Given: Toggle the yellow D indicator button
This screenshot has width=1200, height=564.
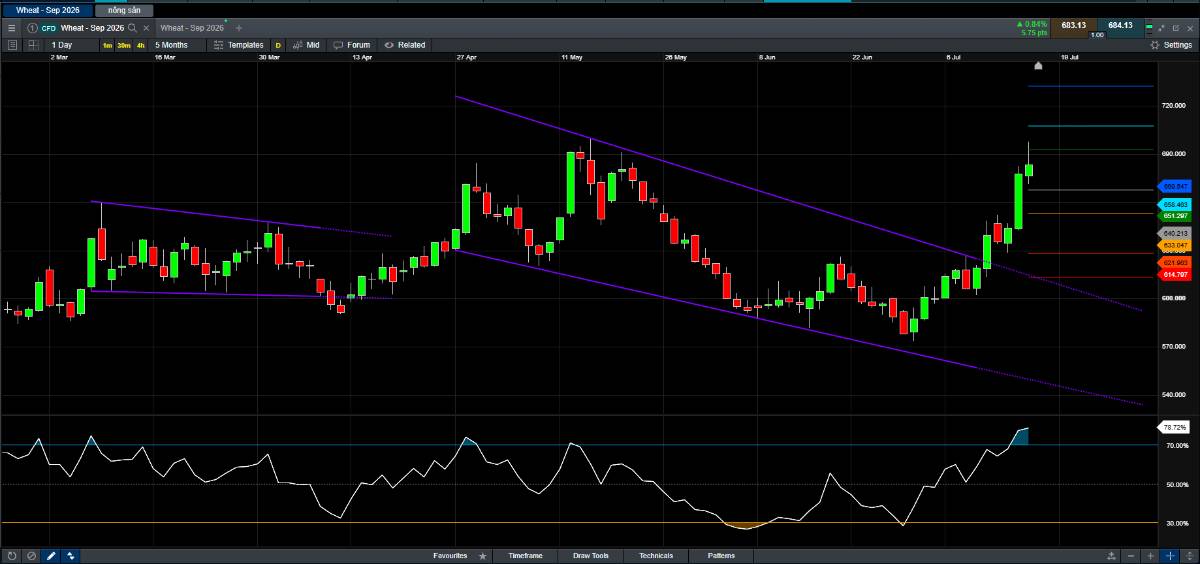Looking at the screenshot, I should tap(277, 45).
